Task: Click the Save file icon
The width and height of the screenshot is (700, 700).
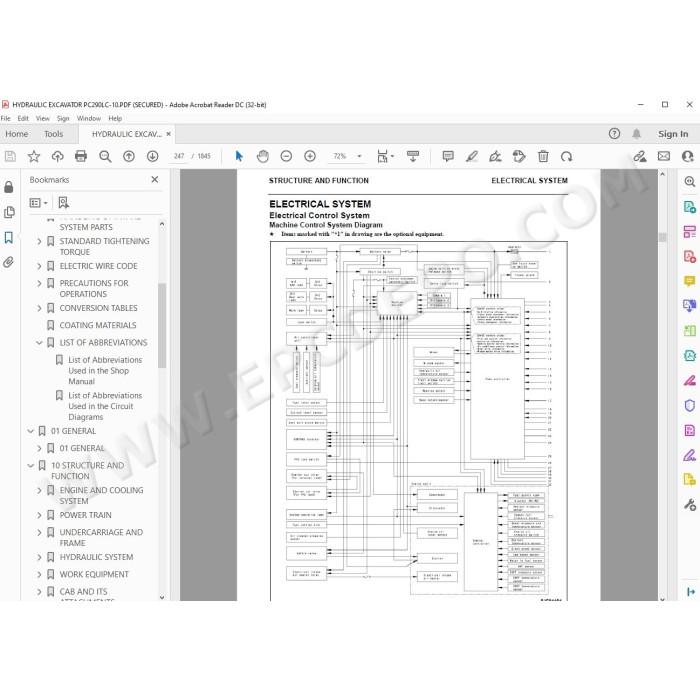Action: (10, 156)
